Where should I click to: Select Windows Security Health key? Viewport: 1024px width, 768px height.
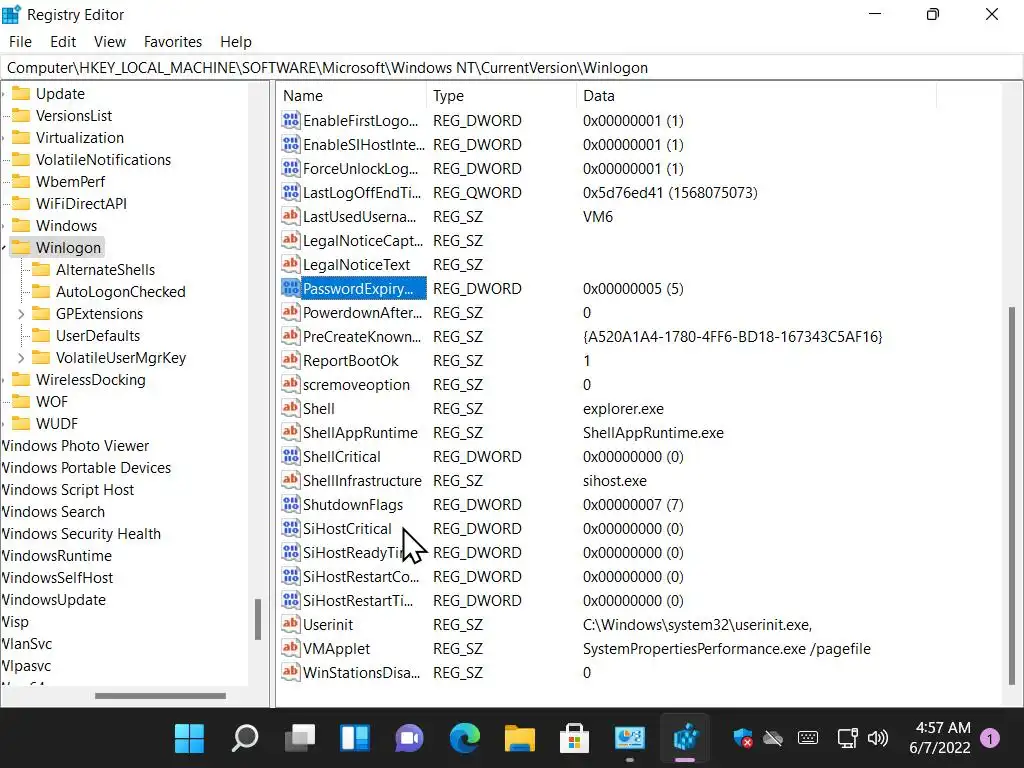click(81, 534)
